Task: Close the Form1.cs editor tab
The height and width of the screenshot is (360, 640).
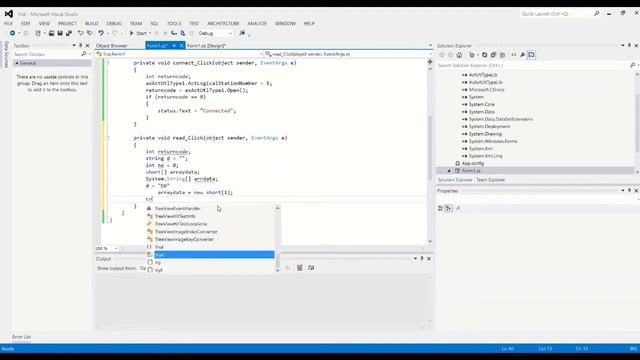Action: point(181,46)
